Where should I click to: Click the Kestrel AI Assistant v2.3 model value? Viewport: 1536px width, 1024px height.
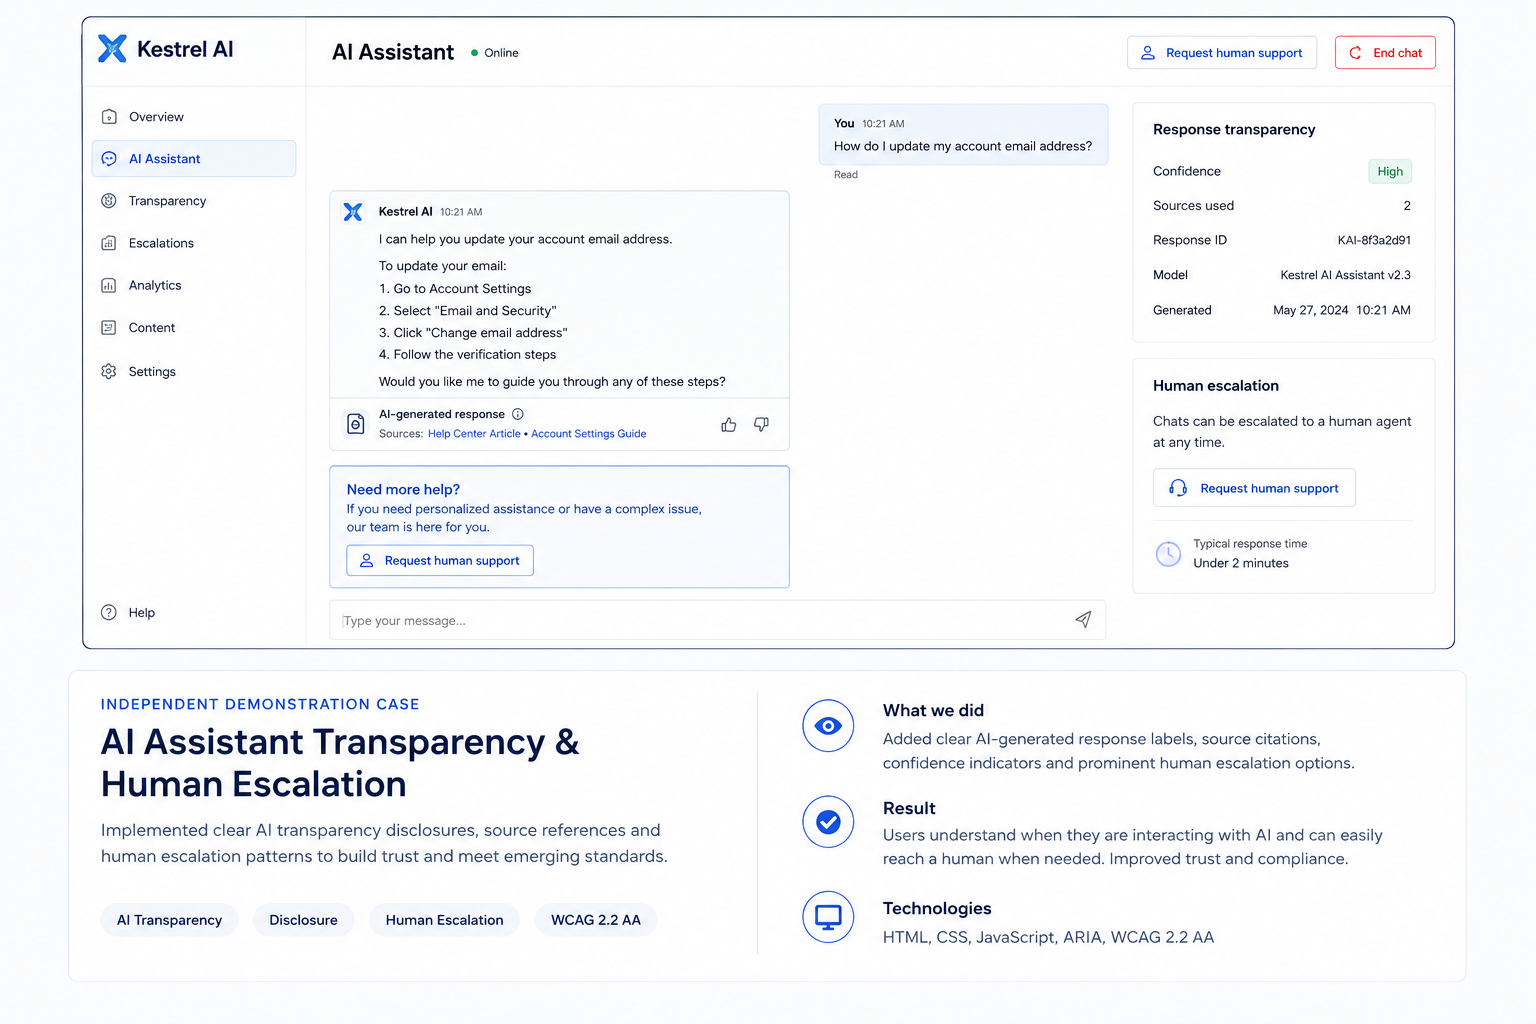coord(1345,275)
